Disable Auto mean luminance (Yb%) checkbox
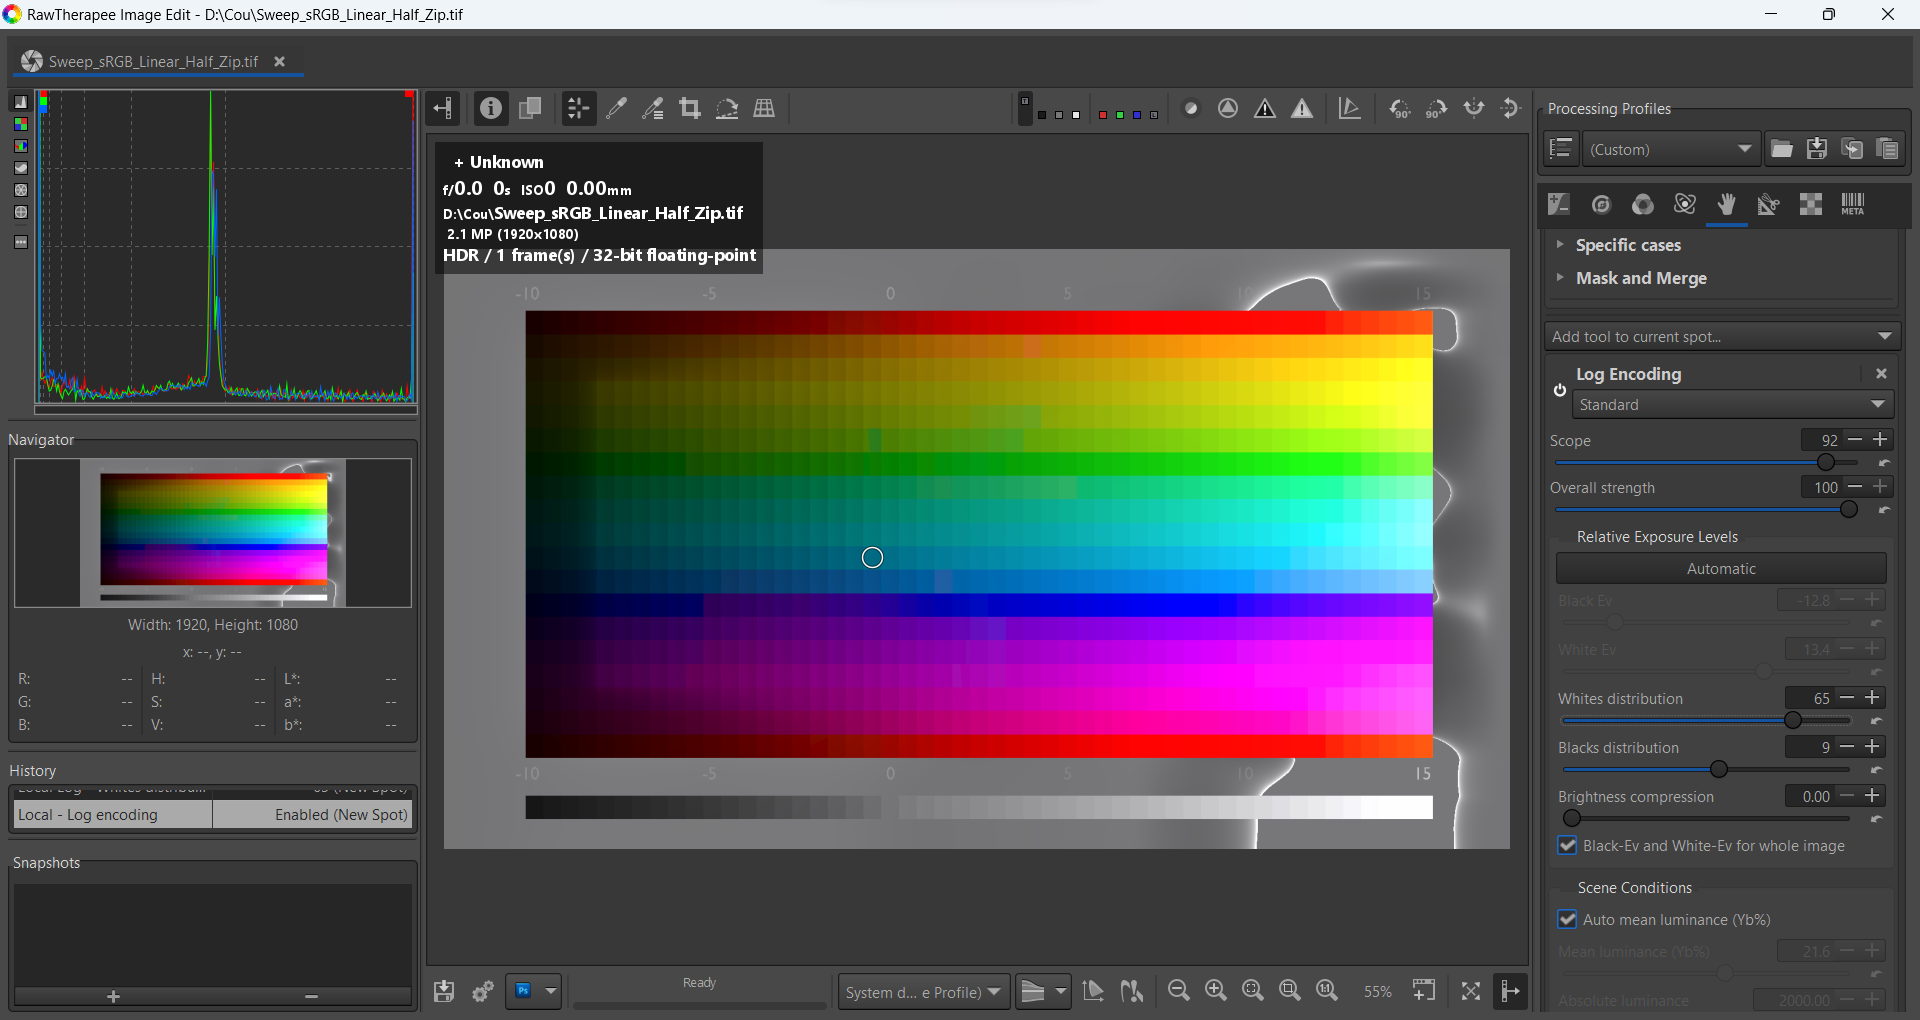The height and width of the screenshot is (1020, 1920). (x=1568, y=920)
